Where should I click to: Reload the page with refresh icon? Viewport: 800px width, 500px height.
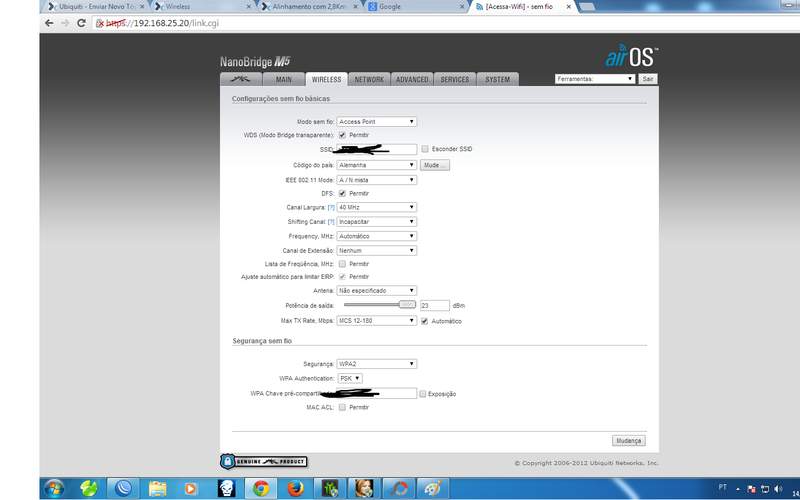click(81, 23)
